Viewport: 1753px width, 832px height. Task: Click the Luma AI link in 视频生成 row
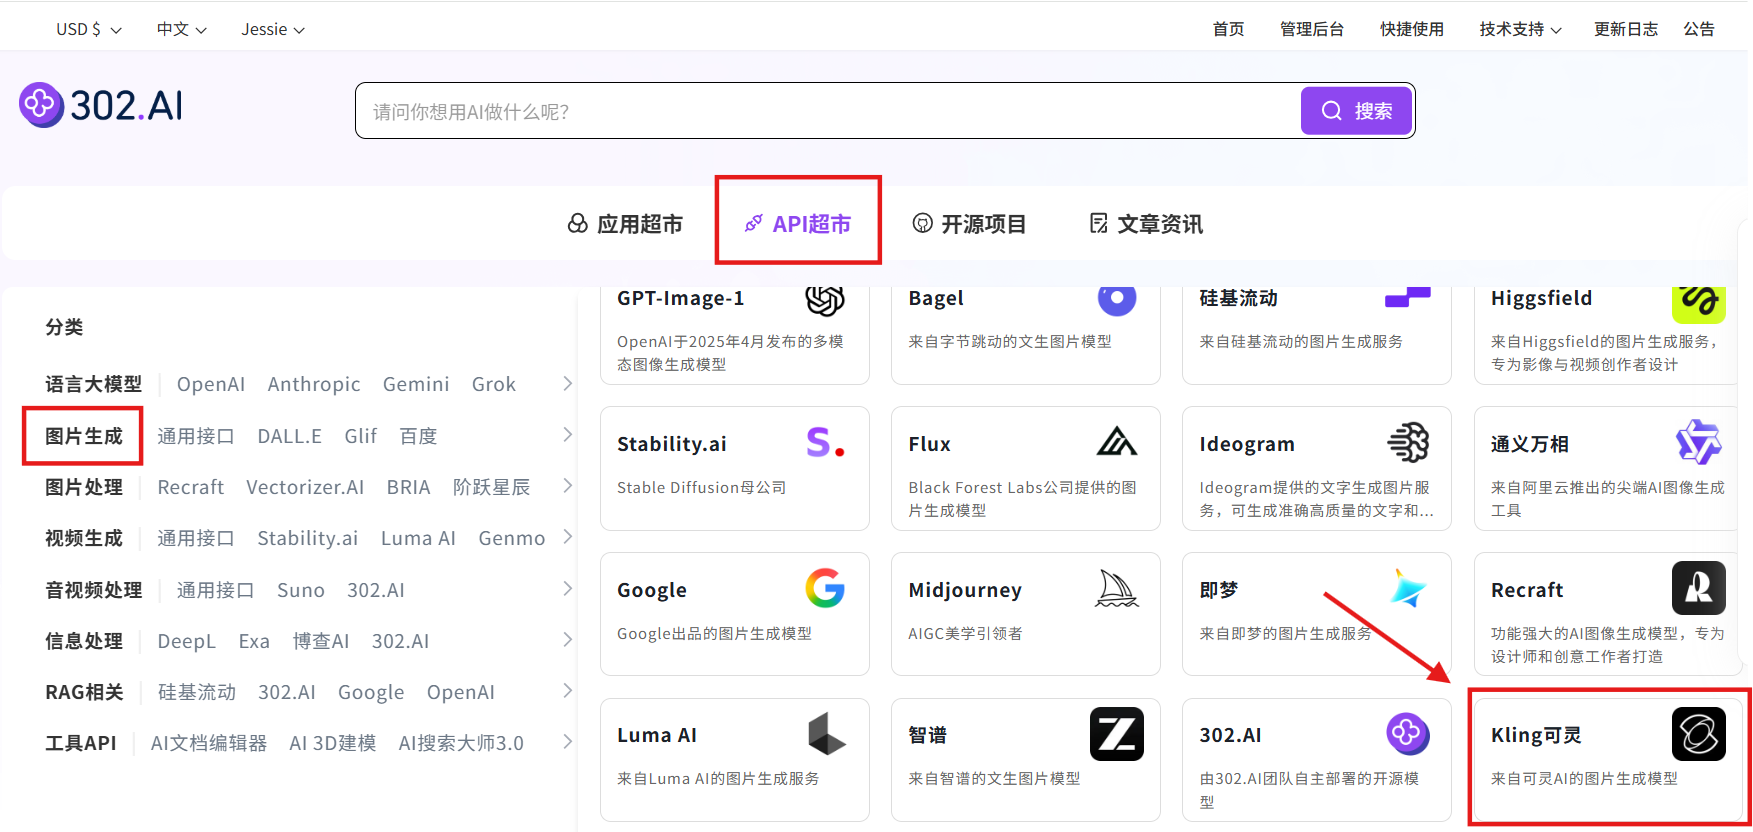(418, 538)
